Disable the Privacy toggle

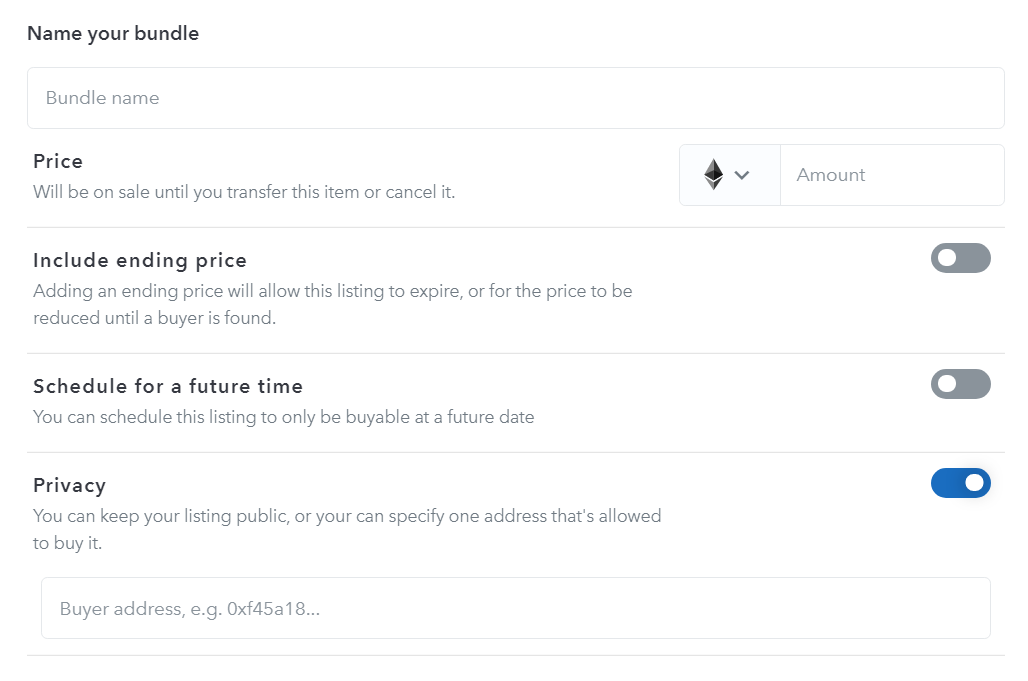960,483
